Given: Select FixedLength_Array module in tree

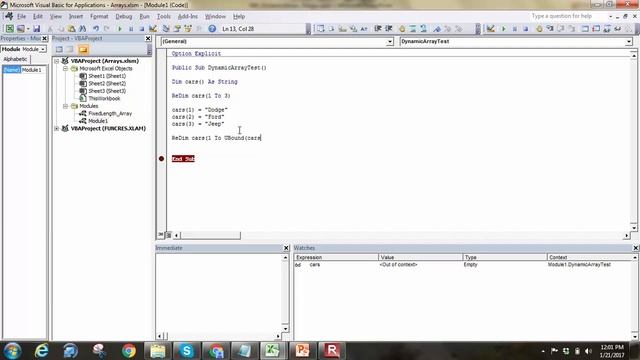Looking at the screenshot, I should pos(110,113).
